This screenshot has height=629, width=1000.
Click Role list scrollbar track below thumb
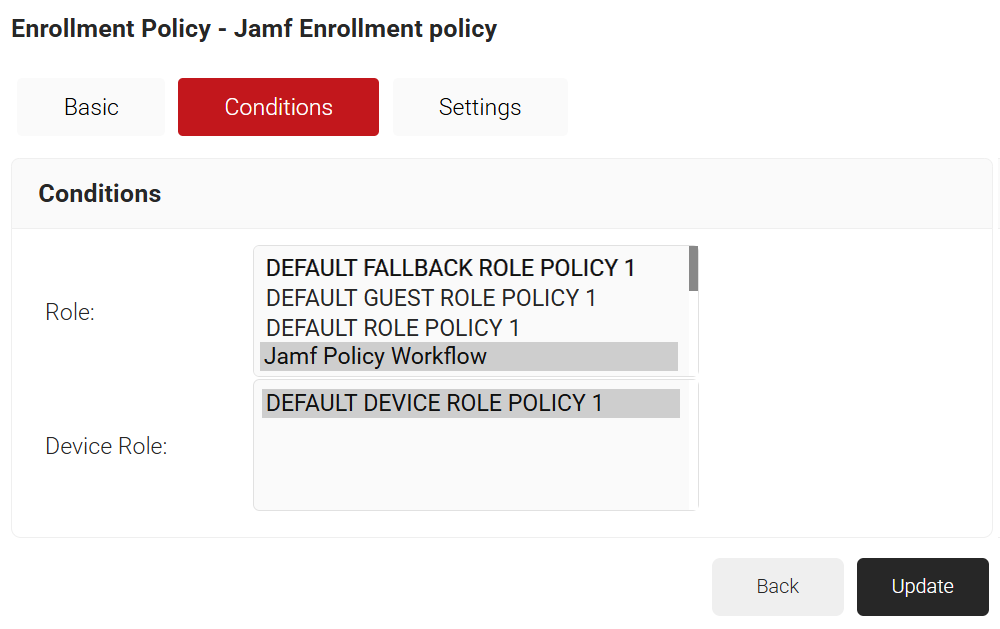tap(693, 335)
